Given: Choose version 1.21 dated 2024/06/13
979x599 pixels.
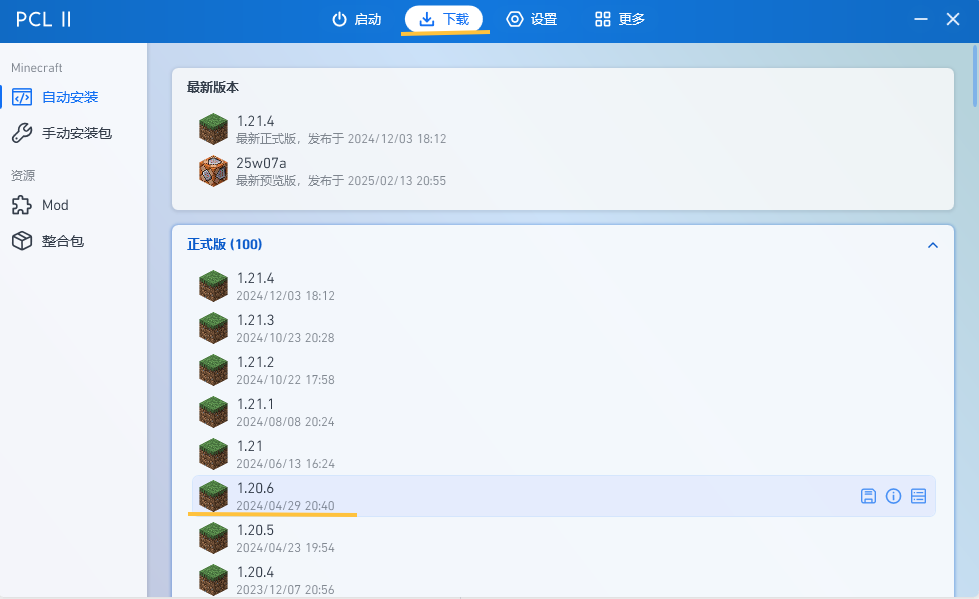Looking at the screenshot, I should [563, 454].
